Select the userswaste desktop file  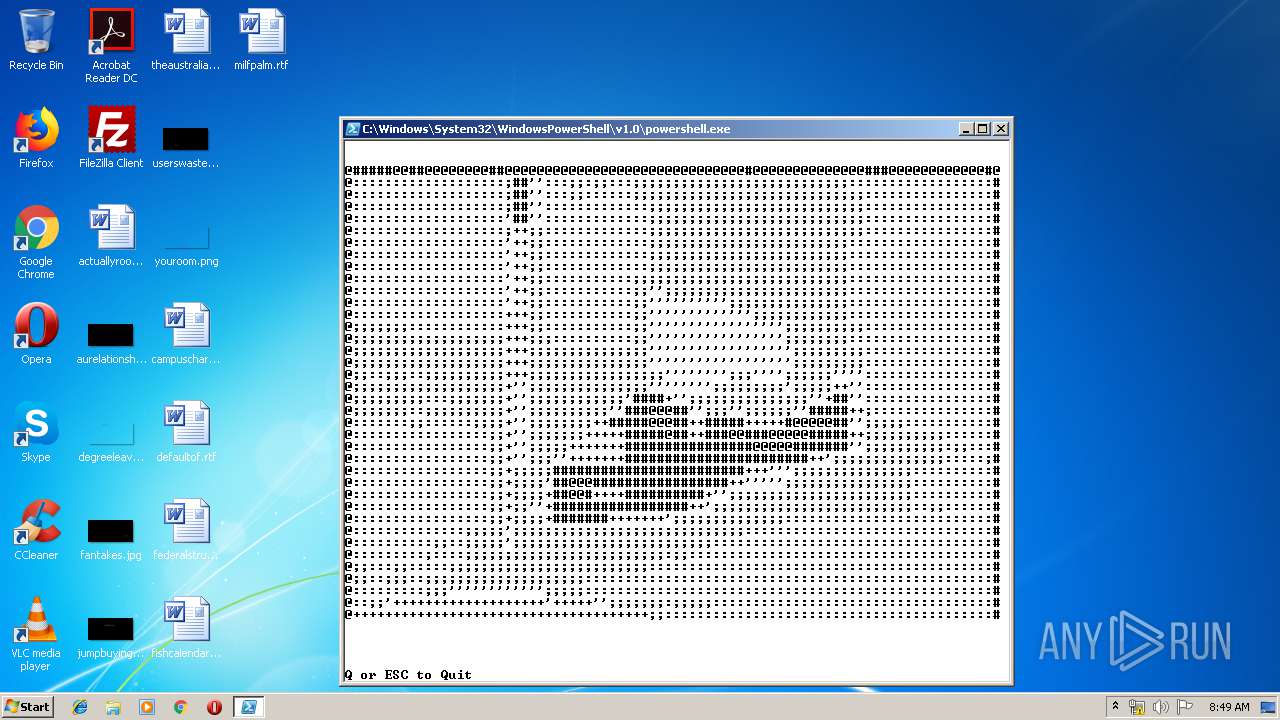(186, 146)
